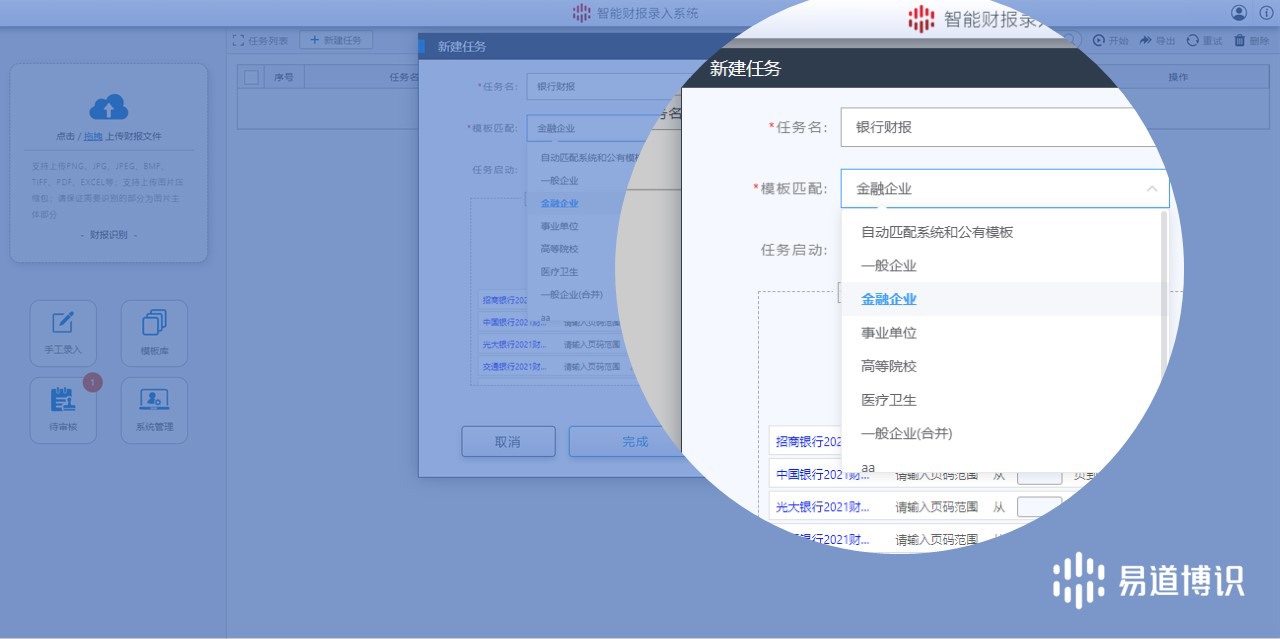
Task: Click the 新建任务 button
Action: tap(336, 40)
